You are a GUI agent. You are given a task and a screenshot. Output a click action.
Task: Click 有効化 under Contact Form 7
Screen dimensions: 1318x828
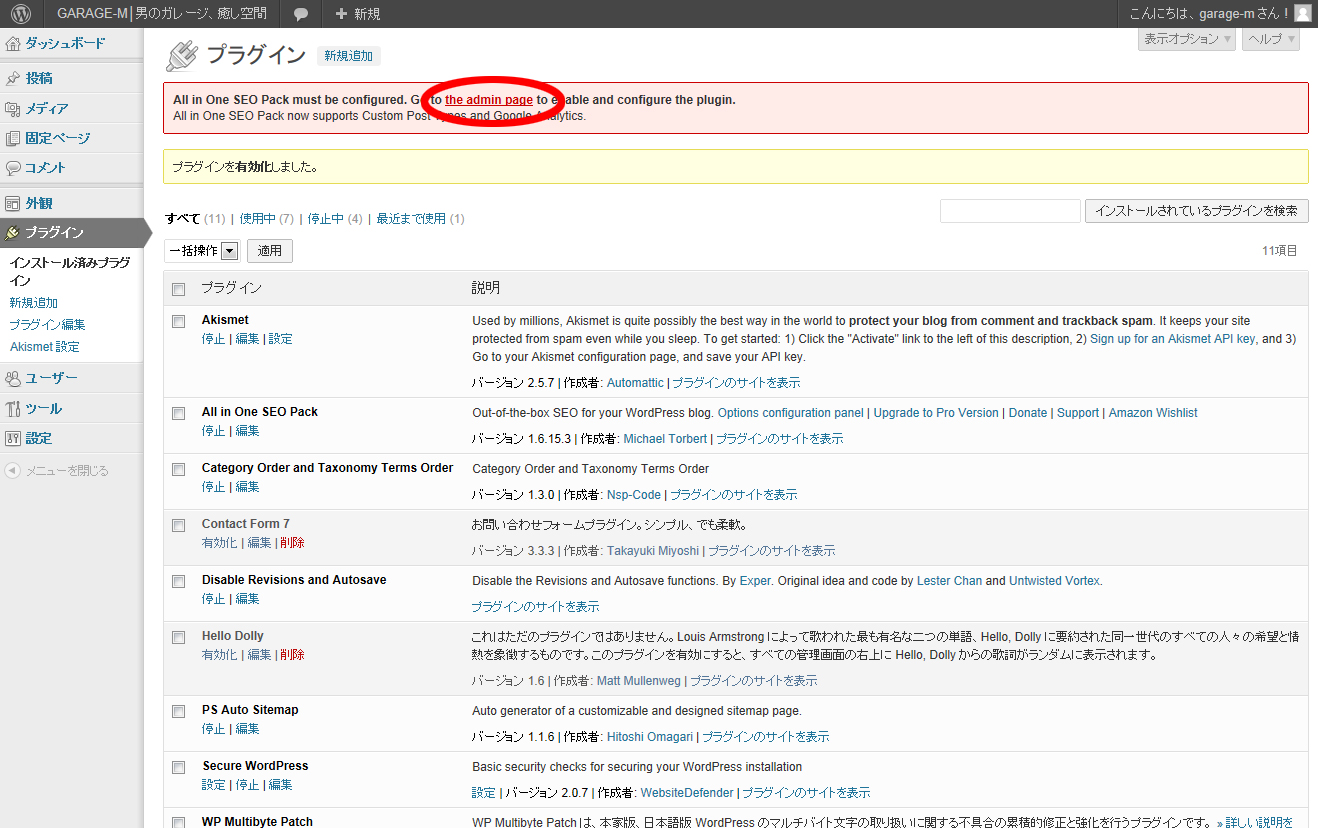tap(219, 543)
